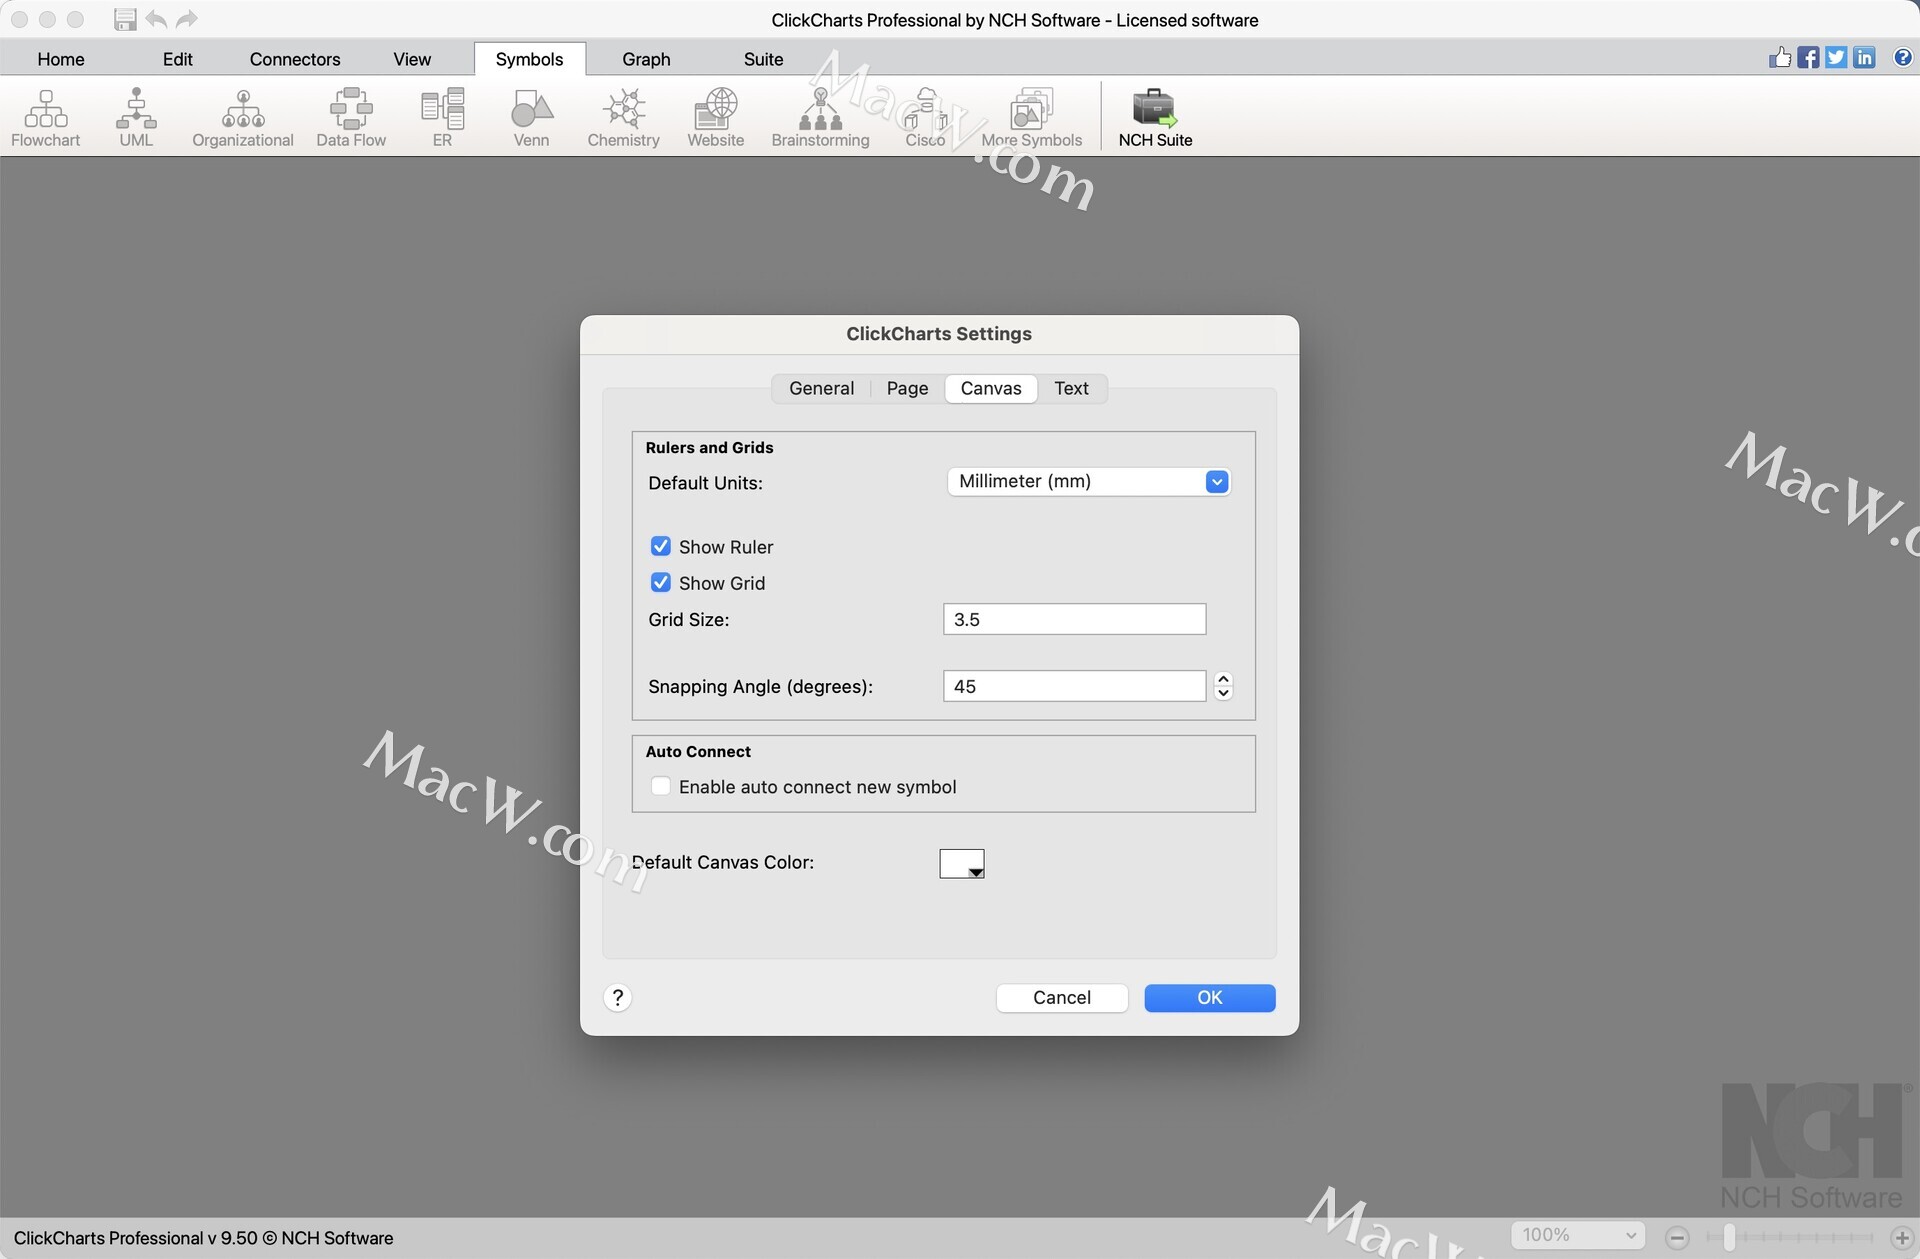This screenshot has width=1920, height=1259.
Task: Select Organizational chart symbols
Action: click(243, 117)
